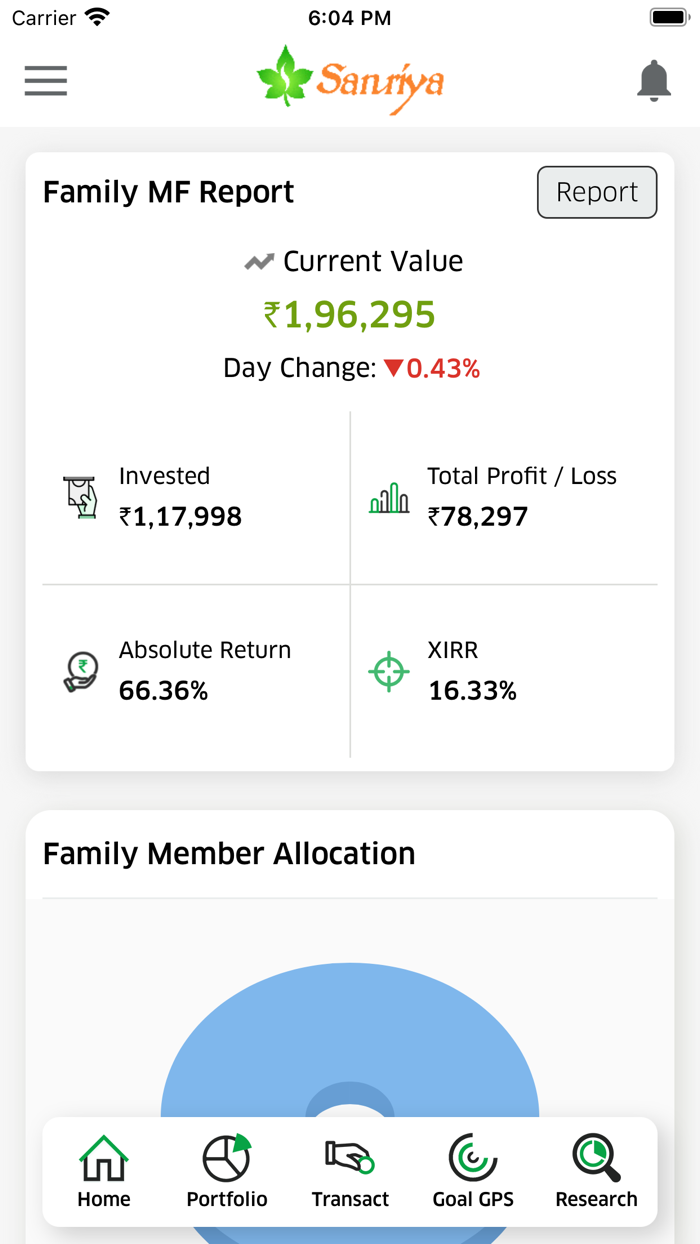Open Portfolio using the pie chart icon
The image size is (700, 1244).
click(x=226, y=1160)
